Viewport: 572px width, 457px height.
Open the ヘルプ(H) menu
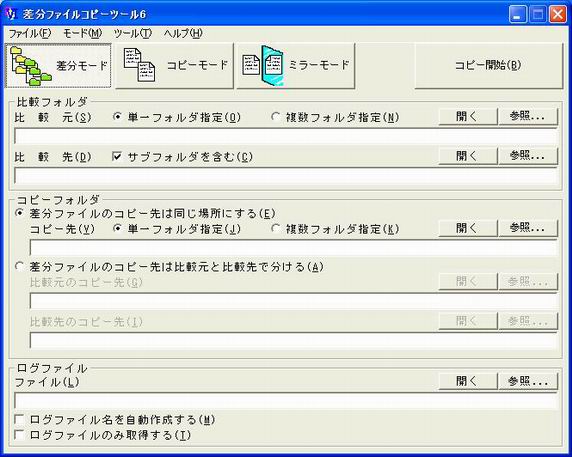(183, 34)
